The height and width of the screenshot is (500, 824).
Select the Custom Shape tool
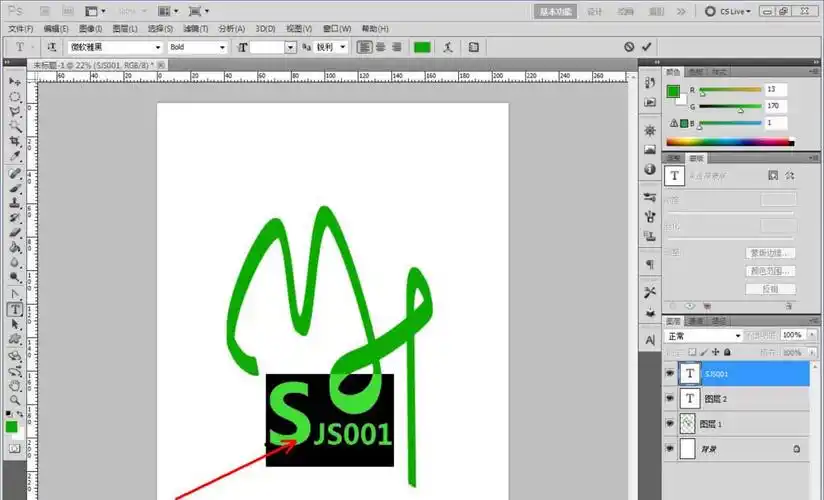coord(15,339)
